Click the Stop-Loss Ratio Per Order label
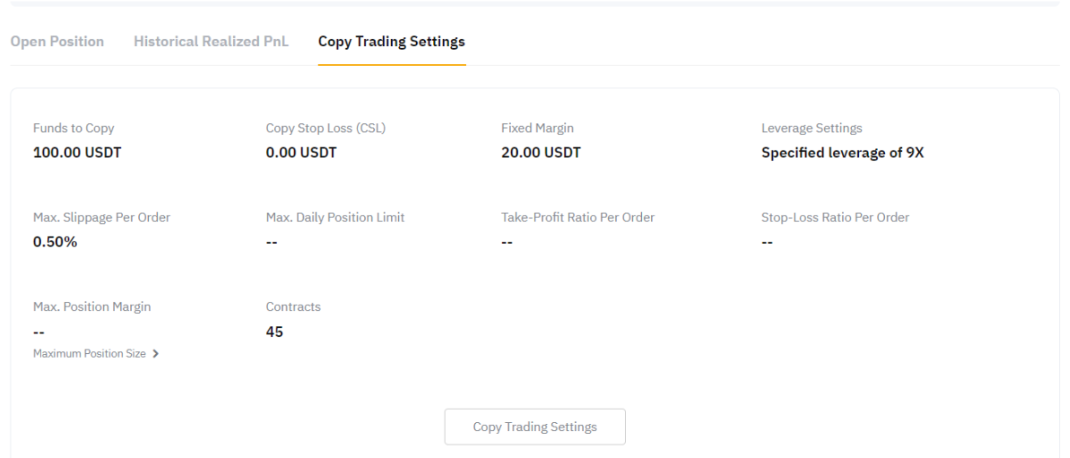 click(x=835, y=219)
